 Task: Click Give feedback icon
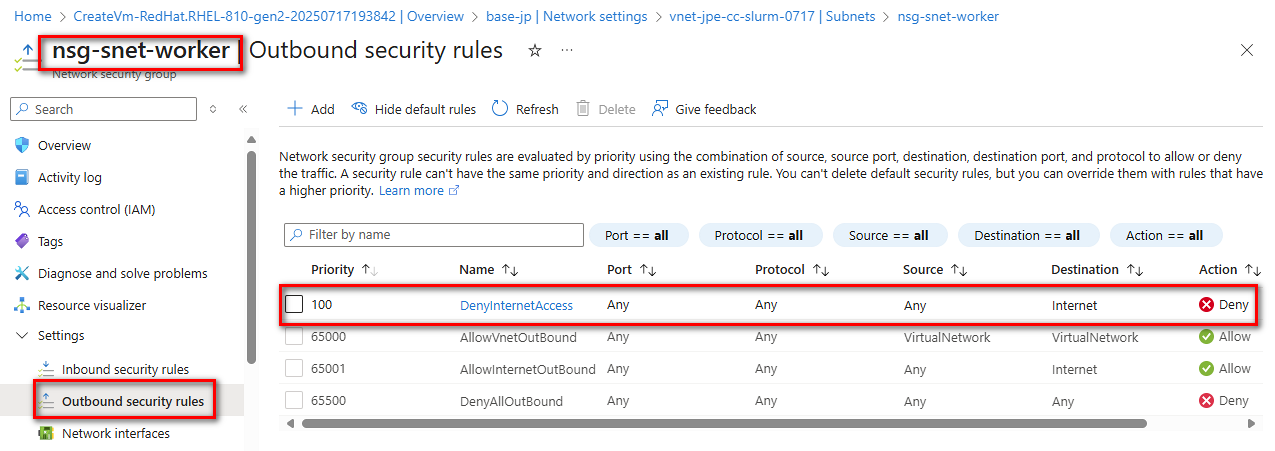[x=660, y=109]
